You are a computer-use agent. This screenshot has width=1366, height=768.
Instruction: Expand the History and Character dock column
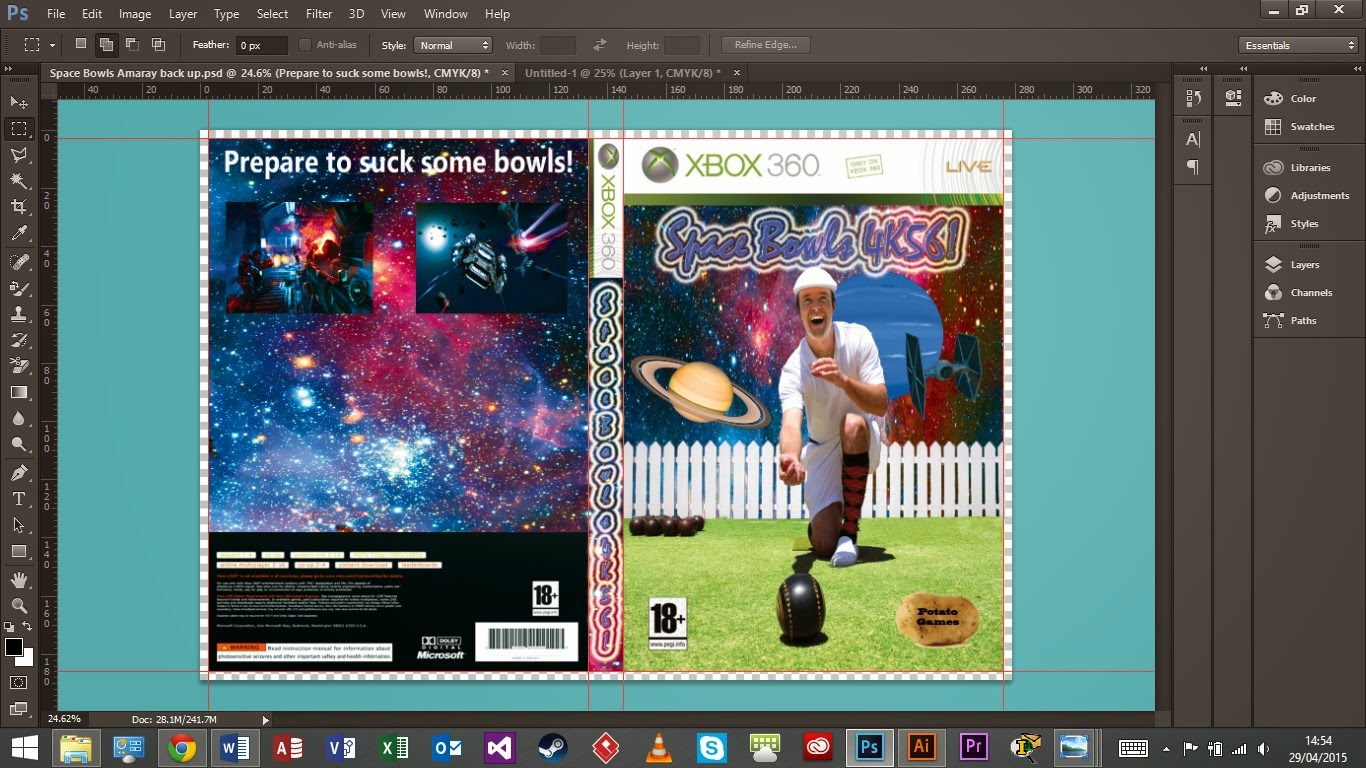(x=1204, y=69)
